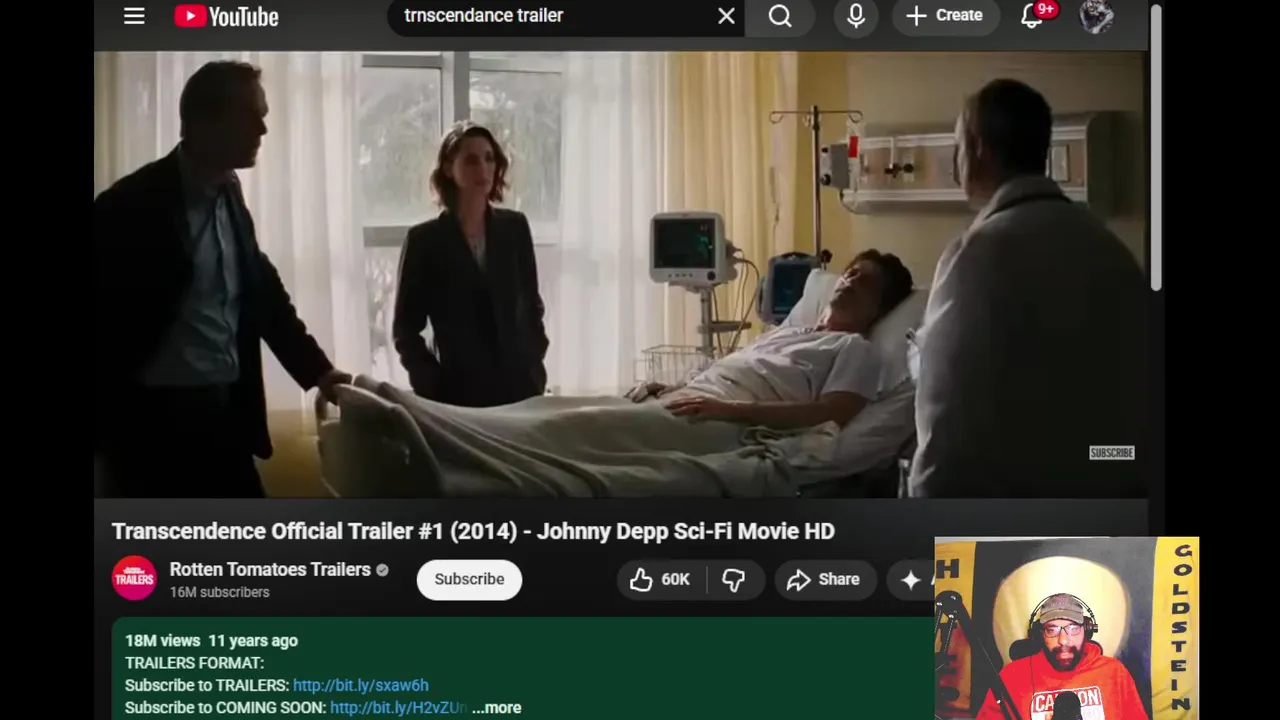Open the YouTube hamburger guide menu
The image size is (1280, 720).
134,16
